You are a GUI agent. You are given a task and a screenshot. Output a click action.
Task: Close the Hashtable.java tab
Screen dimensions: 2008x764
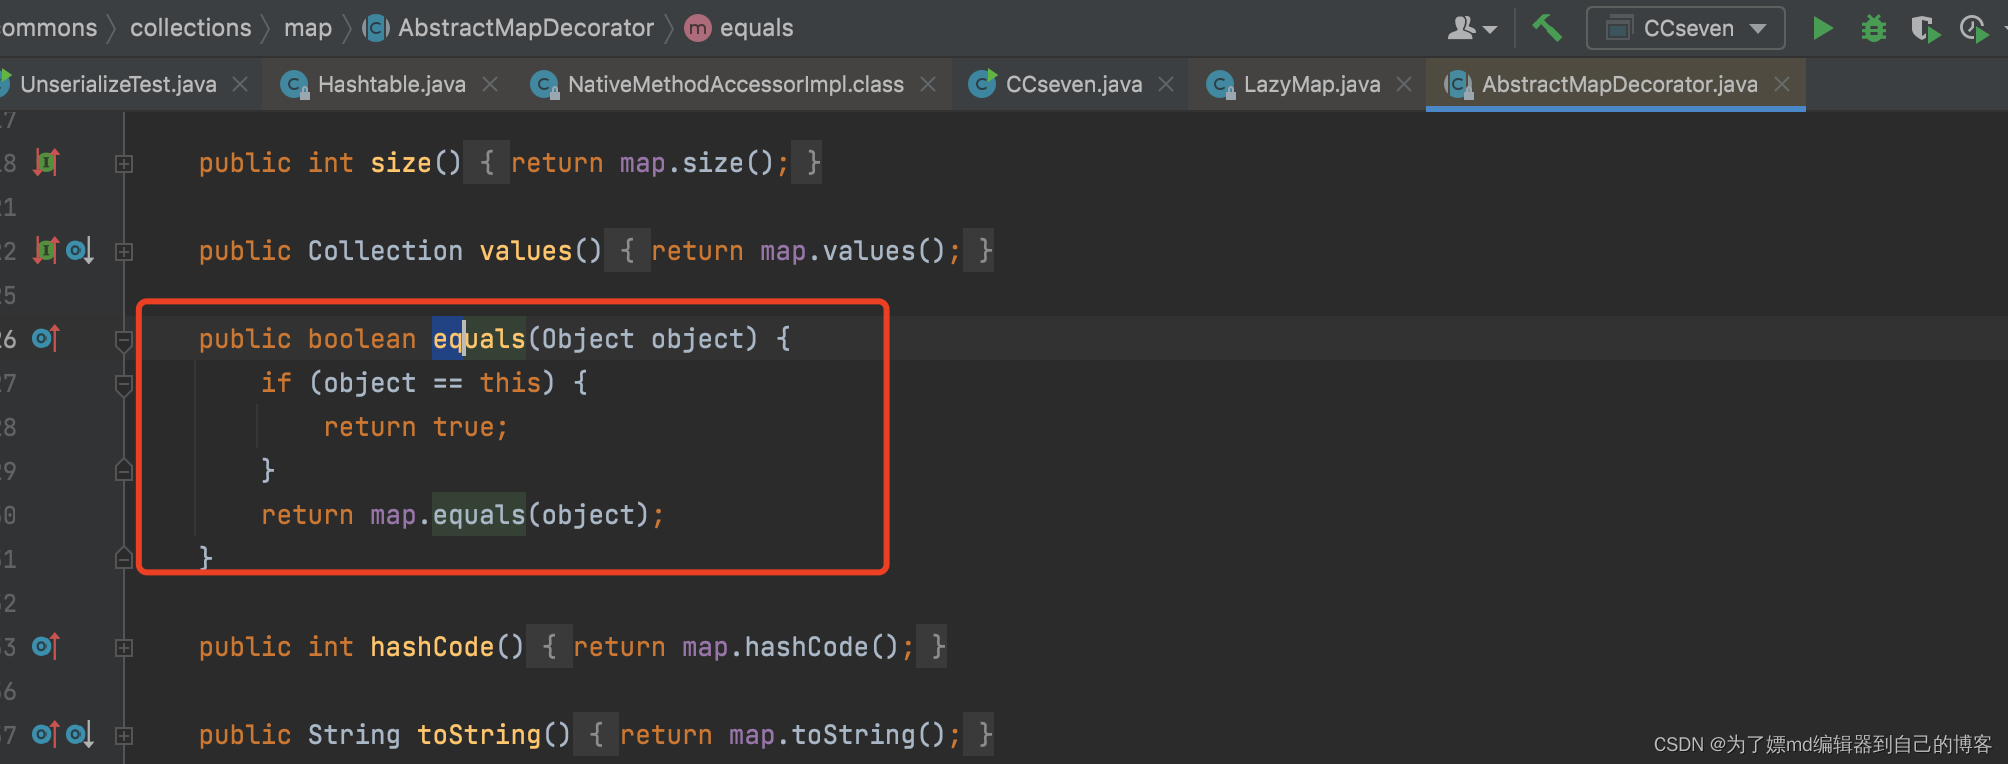coord(490,84)
